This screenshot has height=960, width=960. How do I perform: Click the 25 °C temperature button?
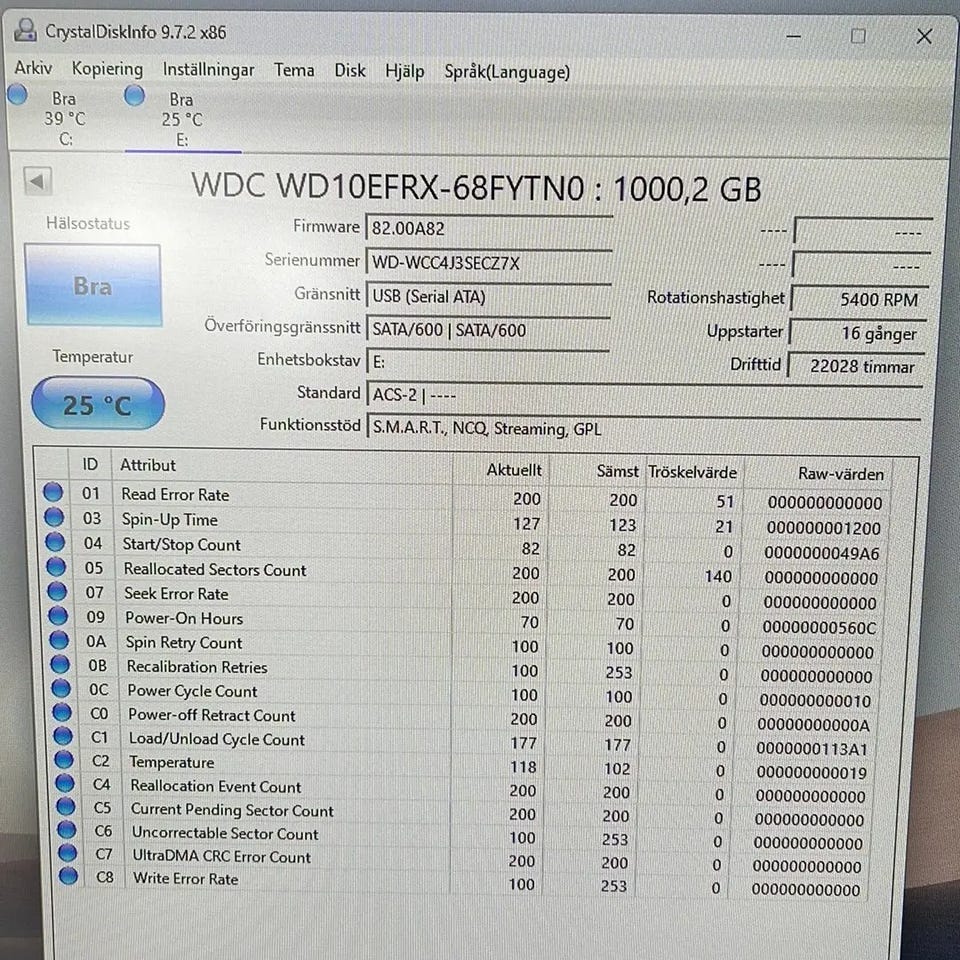(98, 404)
